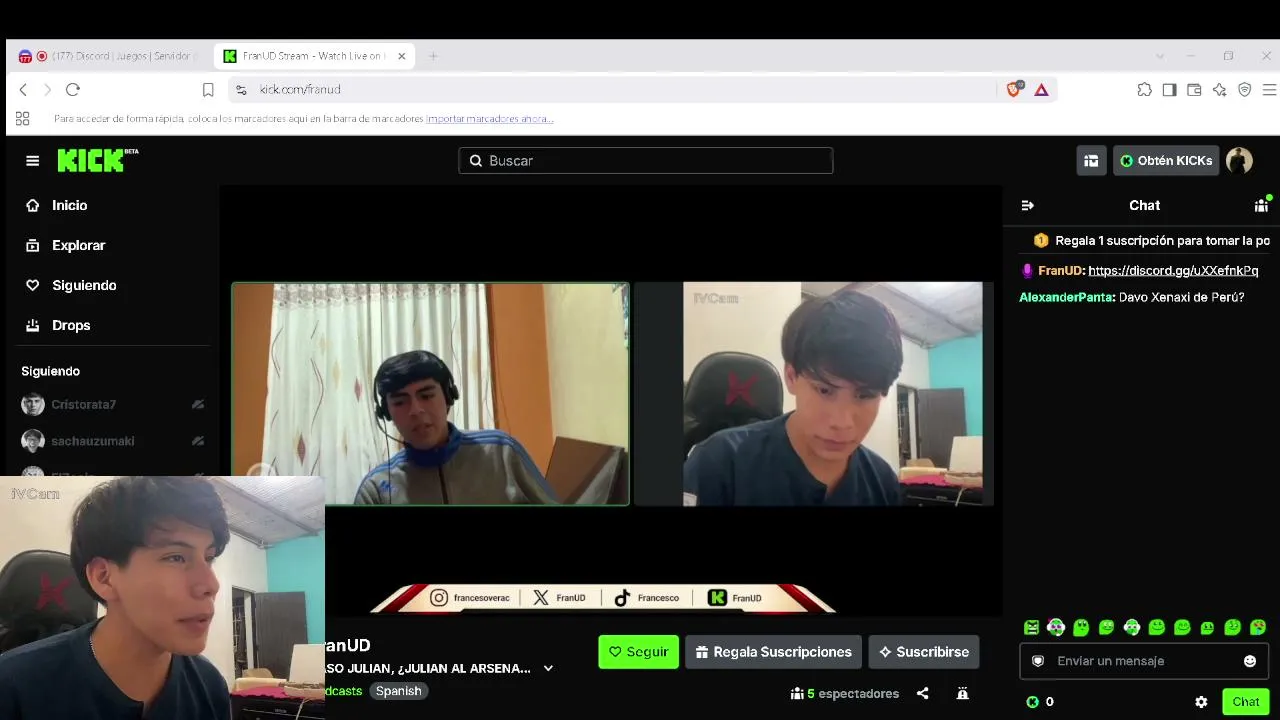This screenshot has height=720, width=1280.
Task: Switch to the Discord browser tab
Action: pos(109,56)
